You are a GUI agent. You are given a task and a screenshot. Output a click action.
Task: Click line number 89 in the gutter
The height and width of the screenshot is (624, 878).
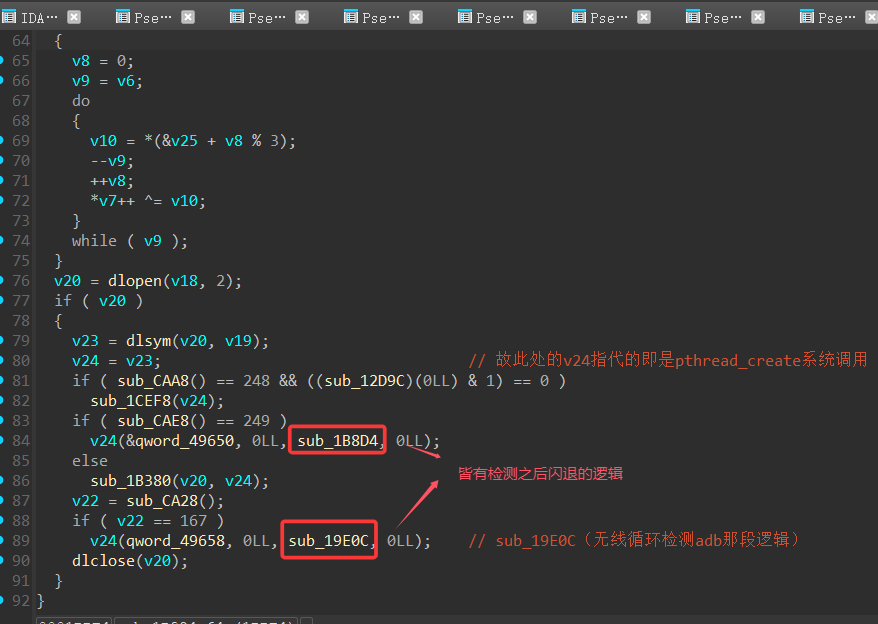[x=21, y=541]
